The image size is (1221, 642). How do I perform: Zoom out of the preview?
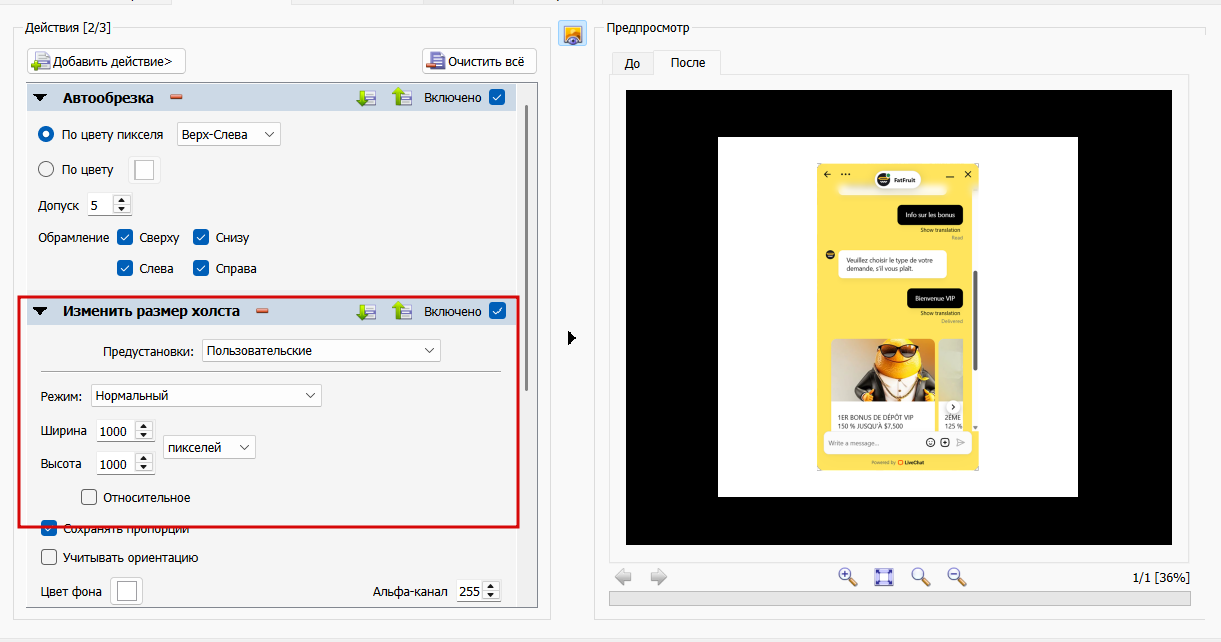click(x=956, y=576)
